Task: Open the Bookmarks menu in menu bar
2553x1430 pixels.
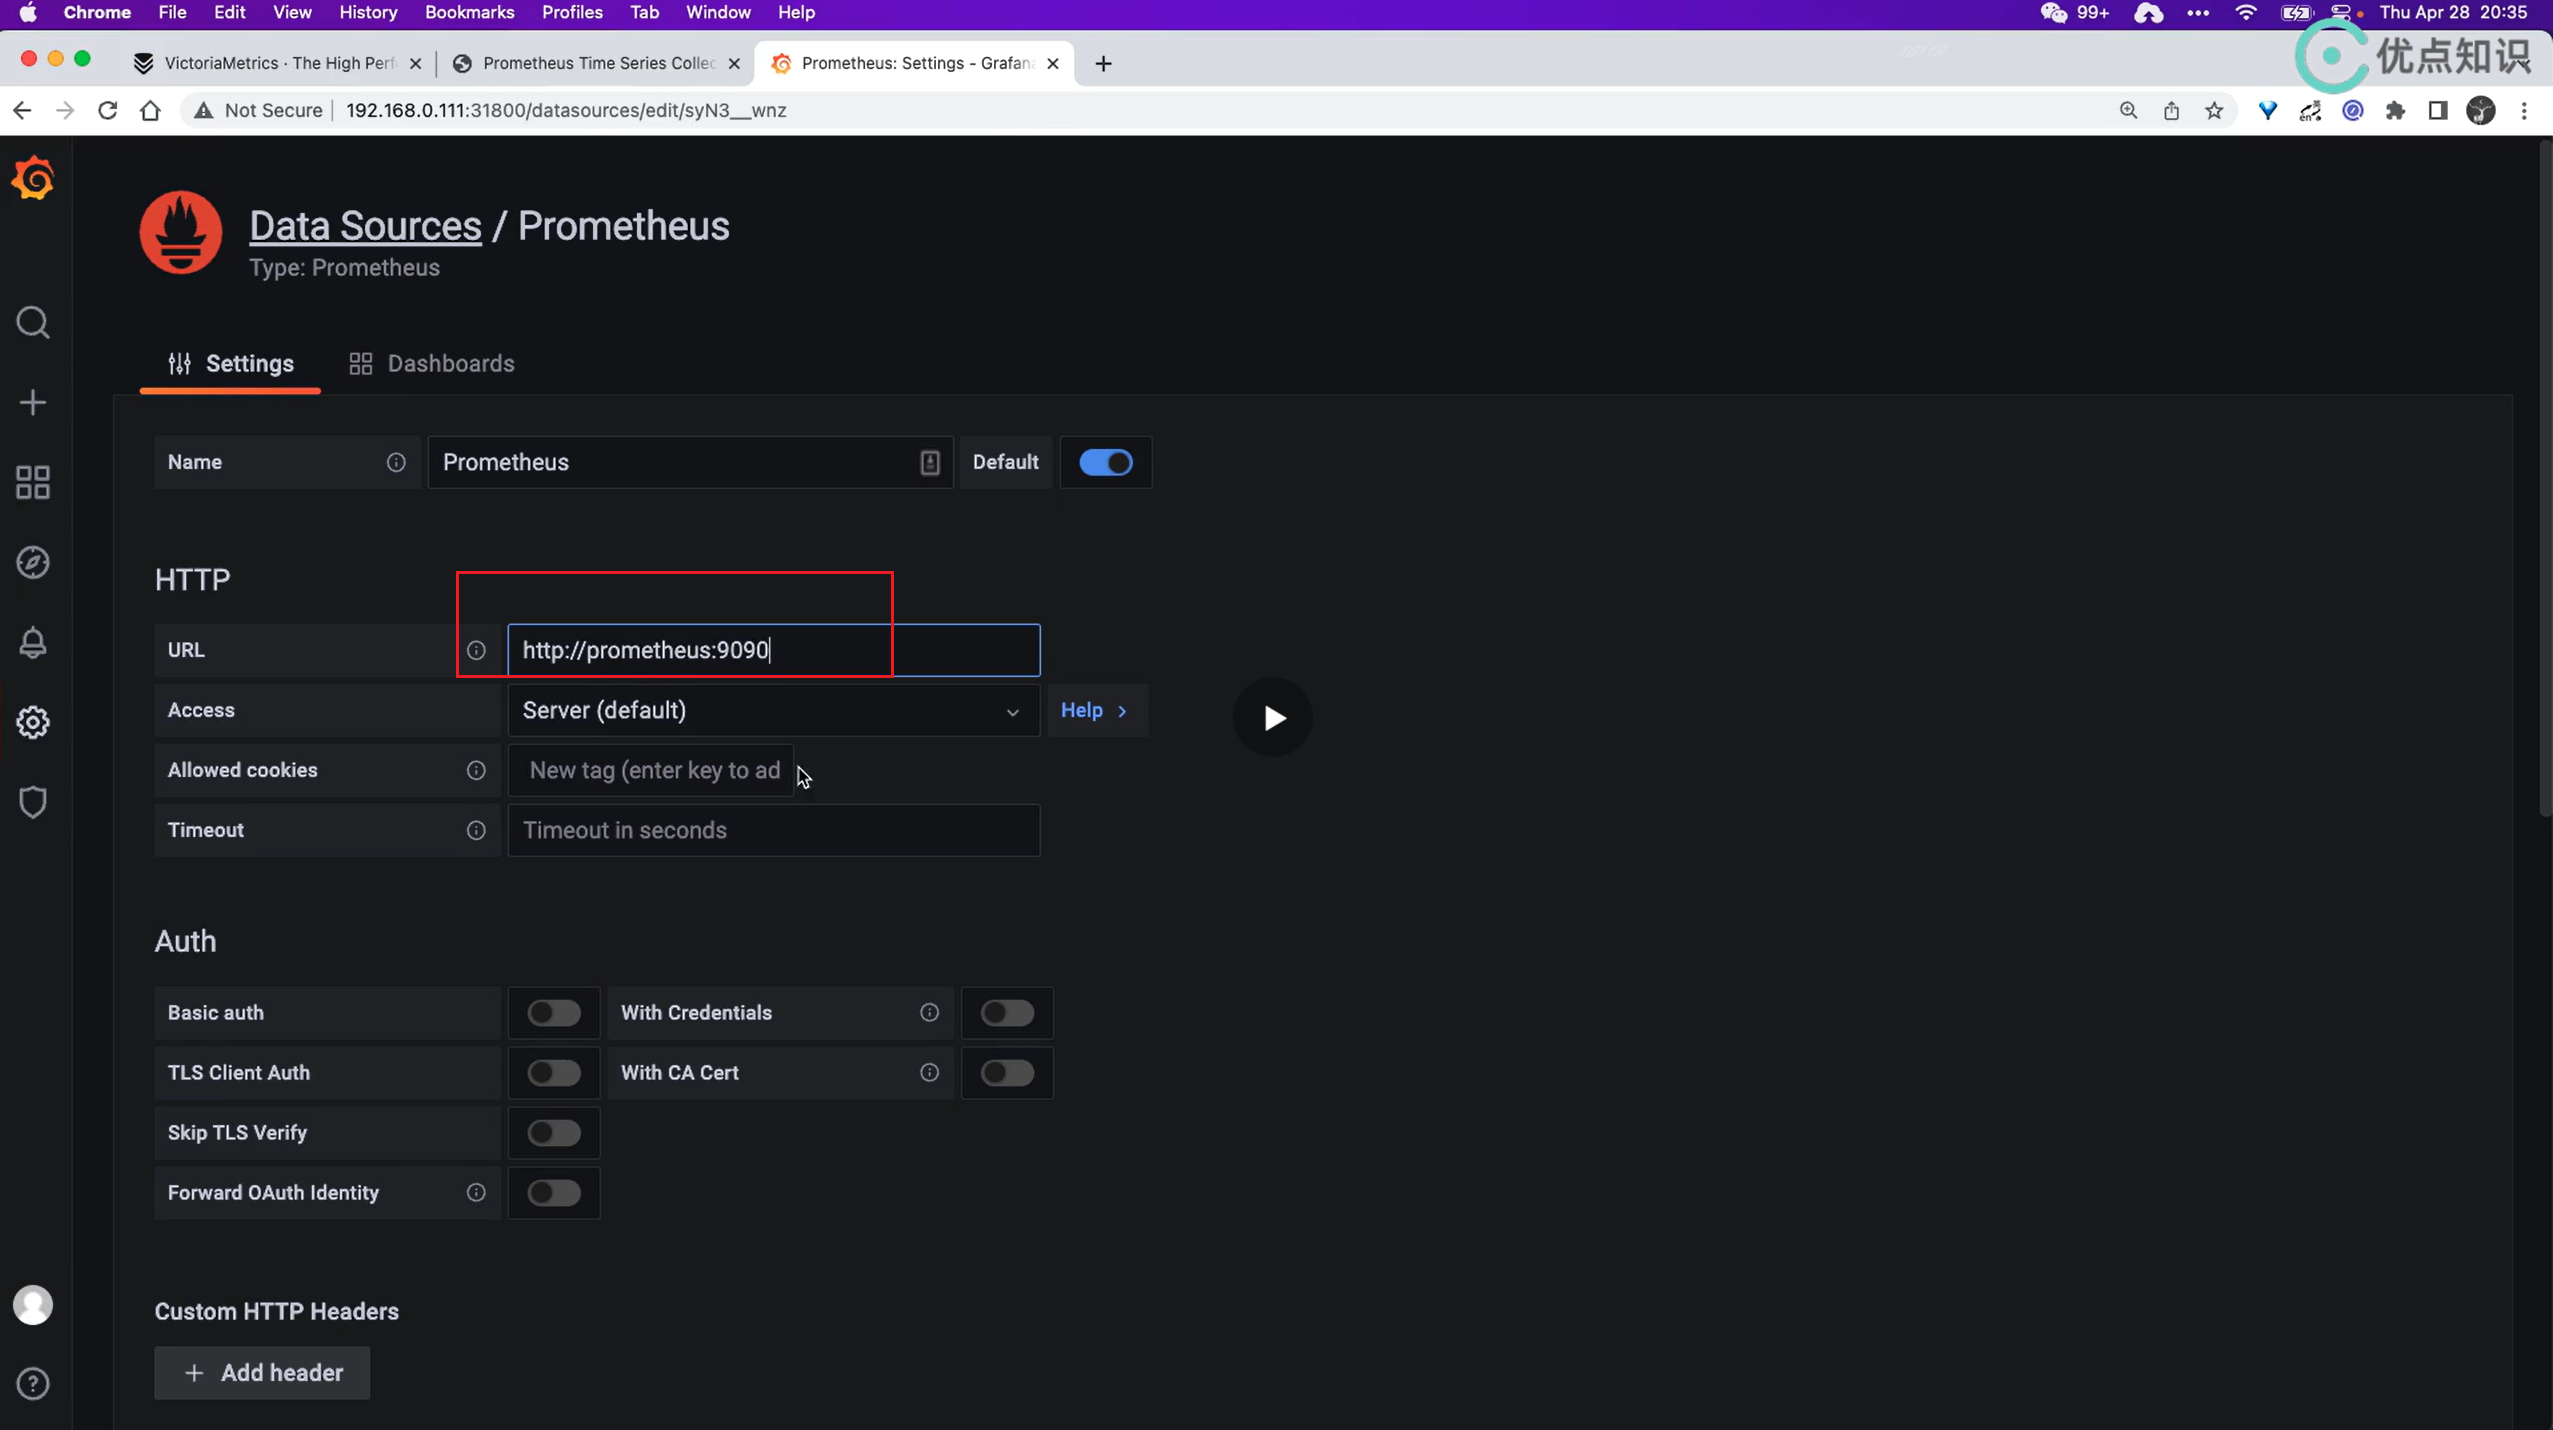Action: [x=469, y=12]
